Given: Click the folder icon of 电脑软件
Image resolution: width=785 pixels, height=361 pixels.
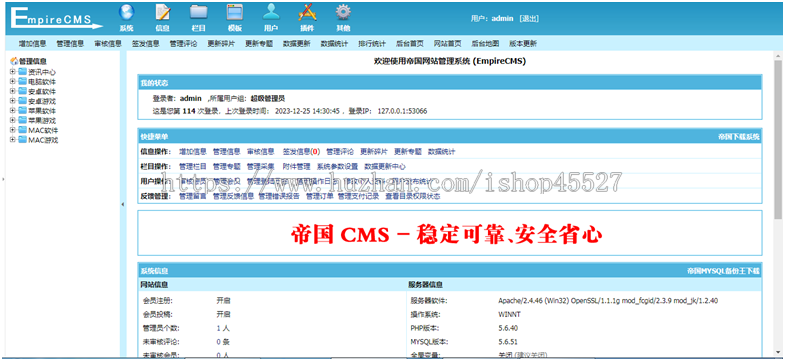Looking at the screenshot, I should pyautogui.click(x=23, y=81).
